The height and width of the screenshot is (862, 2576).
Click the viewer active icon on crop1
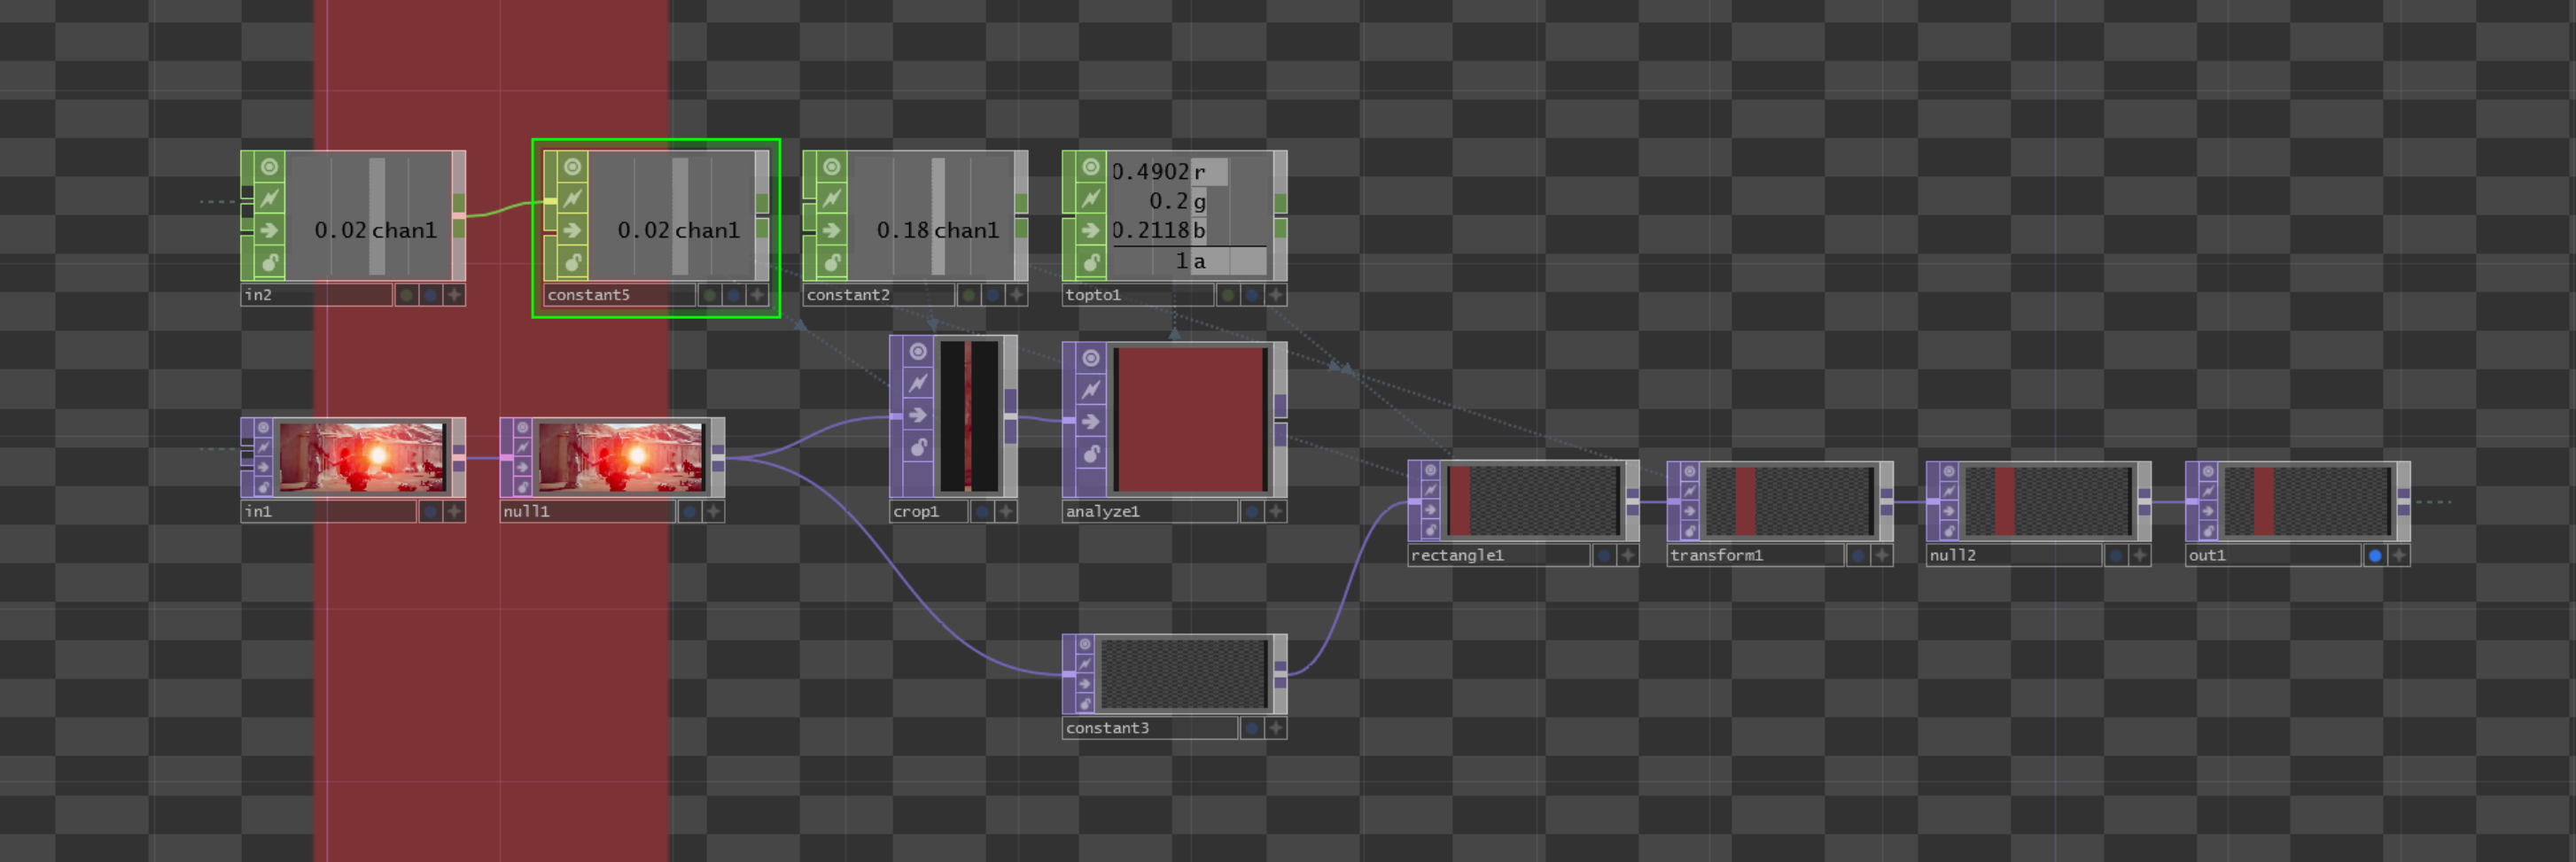[x=918, y=352]
